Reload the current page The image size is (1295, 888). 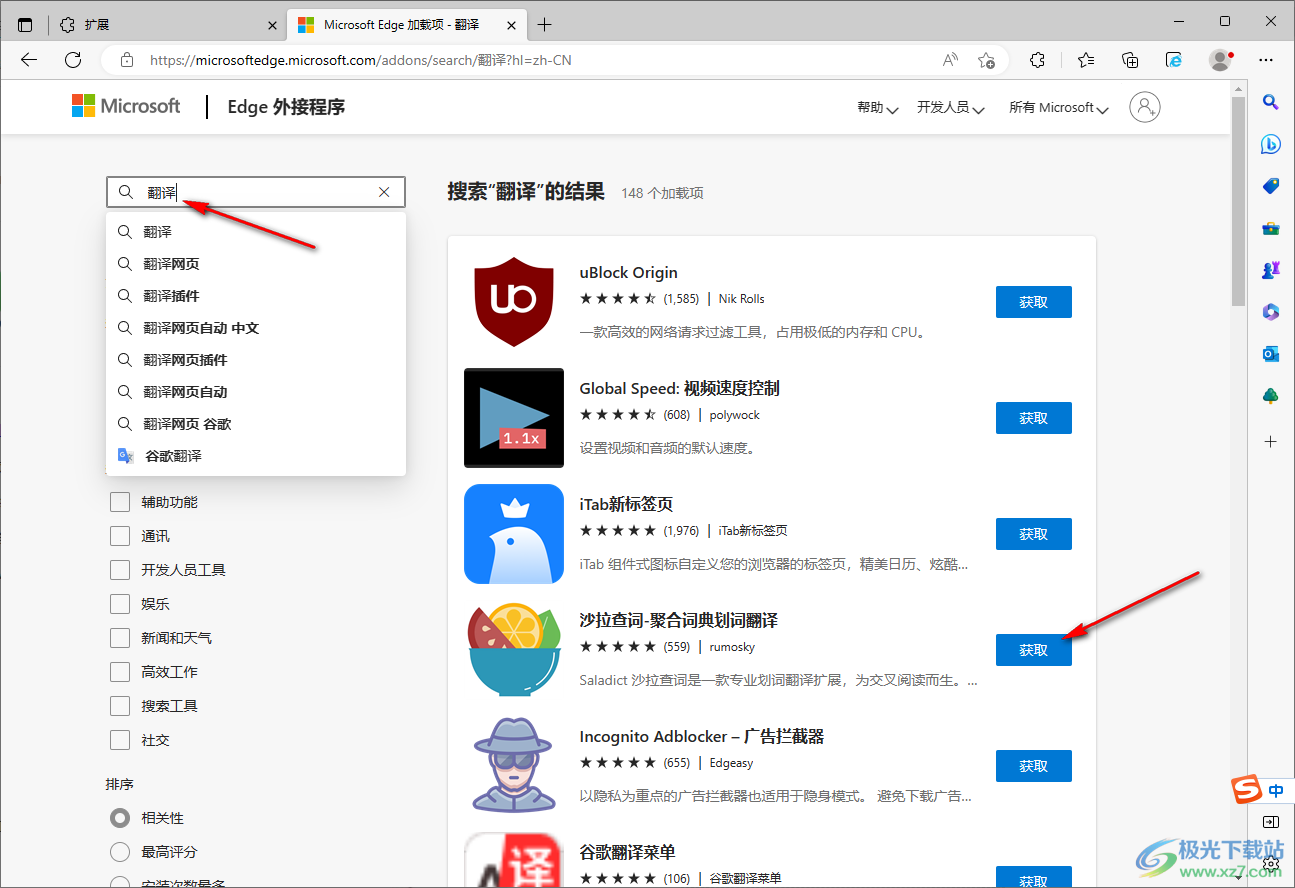point(73,60)
